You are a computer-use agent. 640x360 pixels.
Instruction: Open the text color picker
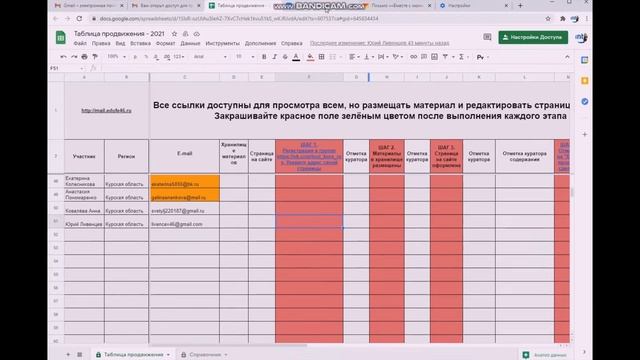[296, 57]
